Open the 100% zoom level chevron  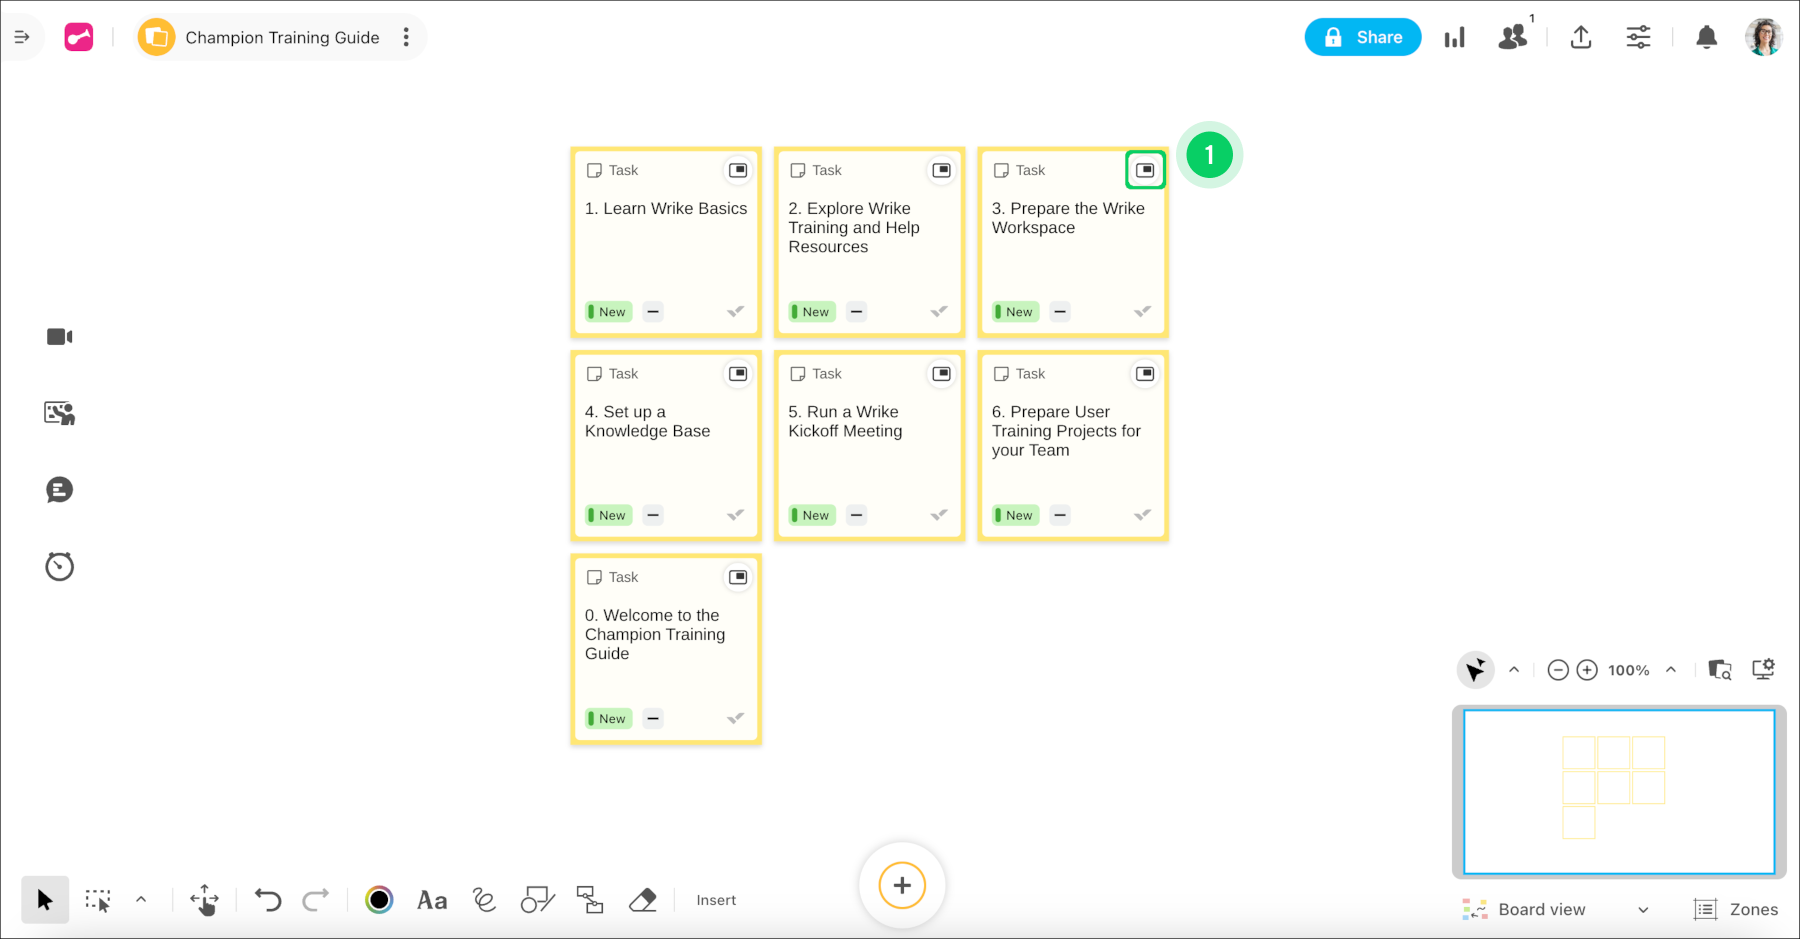click(x=1671, y=670)
